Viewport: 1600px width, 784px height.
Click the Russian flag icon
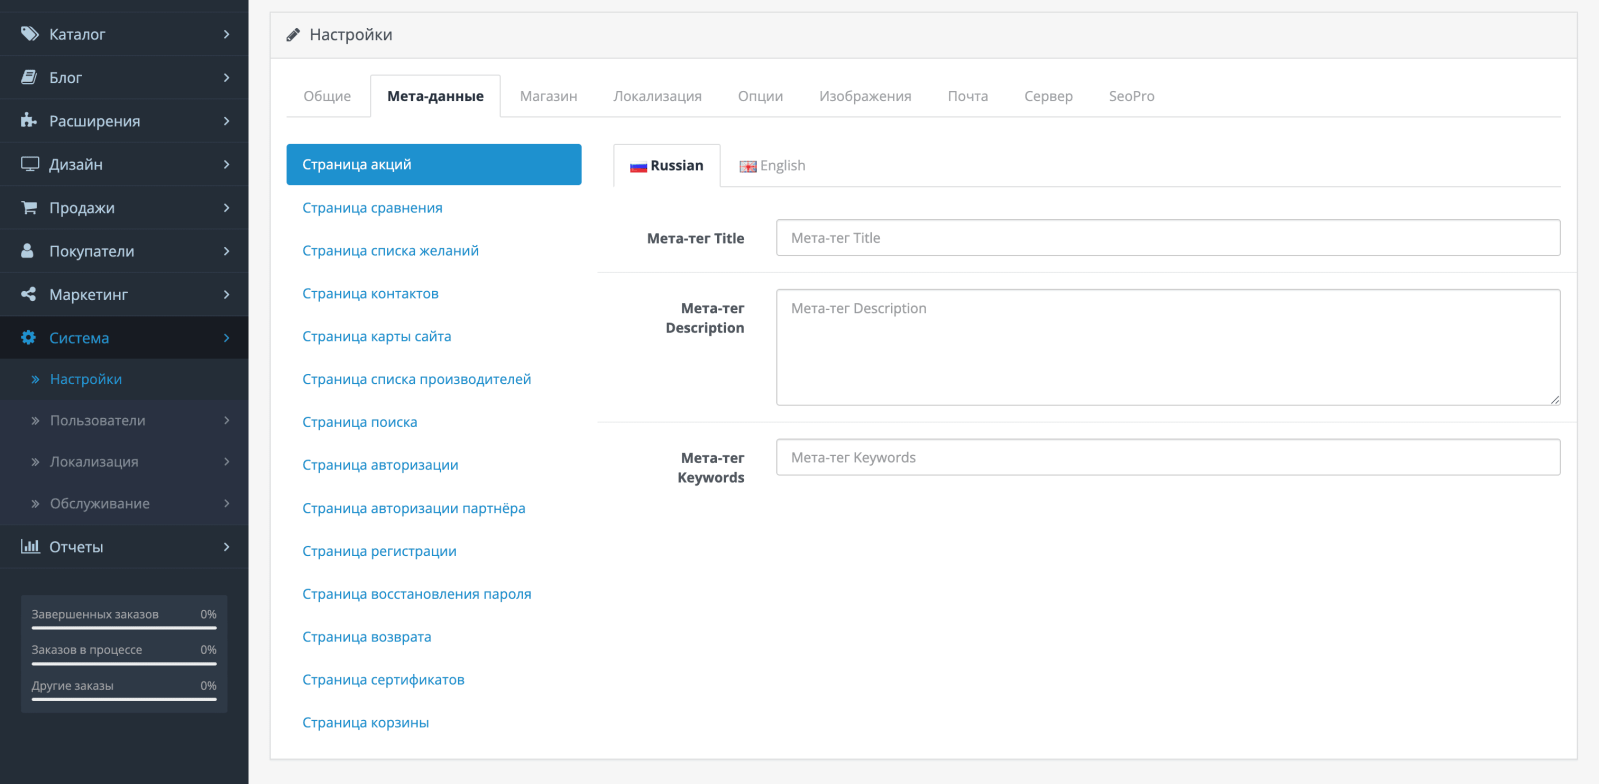(638, 167)
